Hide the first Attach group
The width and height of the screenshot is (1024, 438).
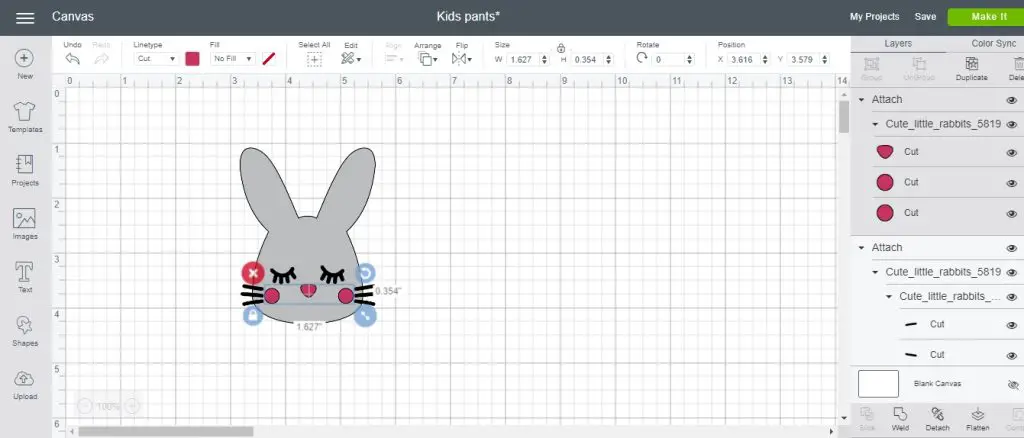click(1012, 100)
